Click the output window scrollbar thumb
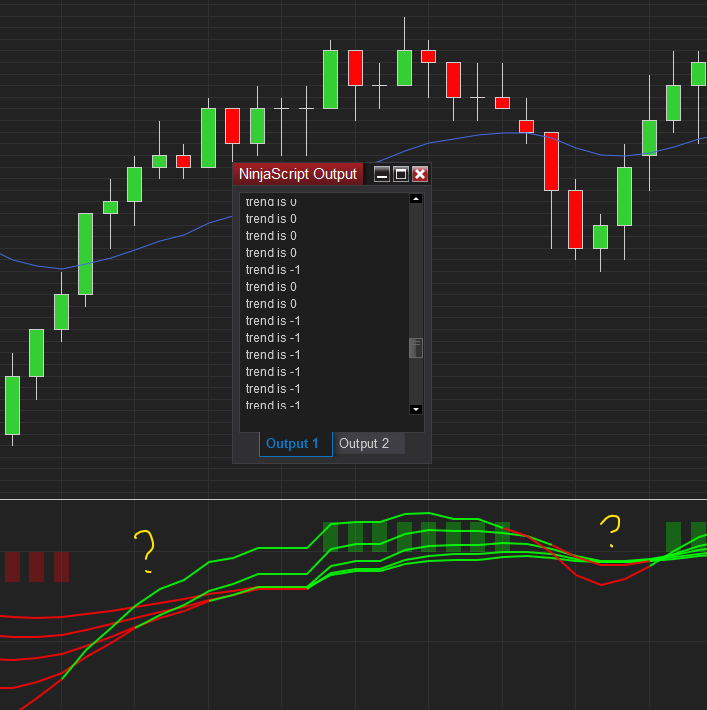 pyautogui.click(x=416, y=348)
